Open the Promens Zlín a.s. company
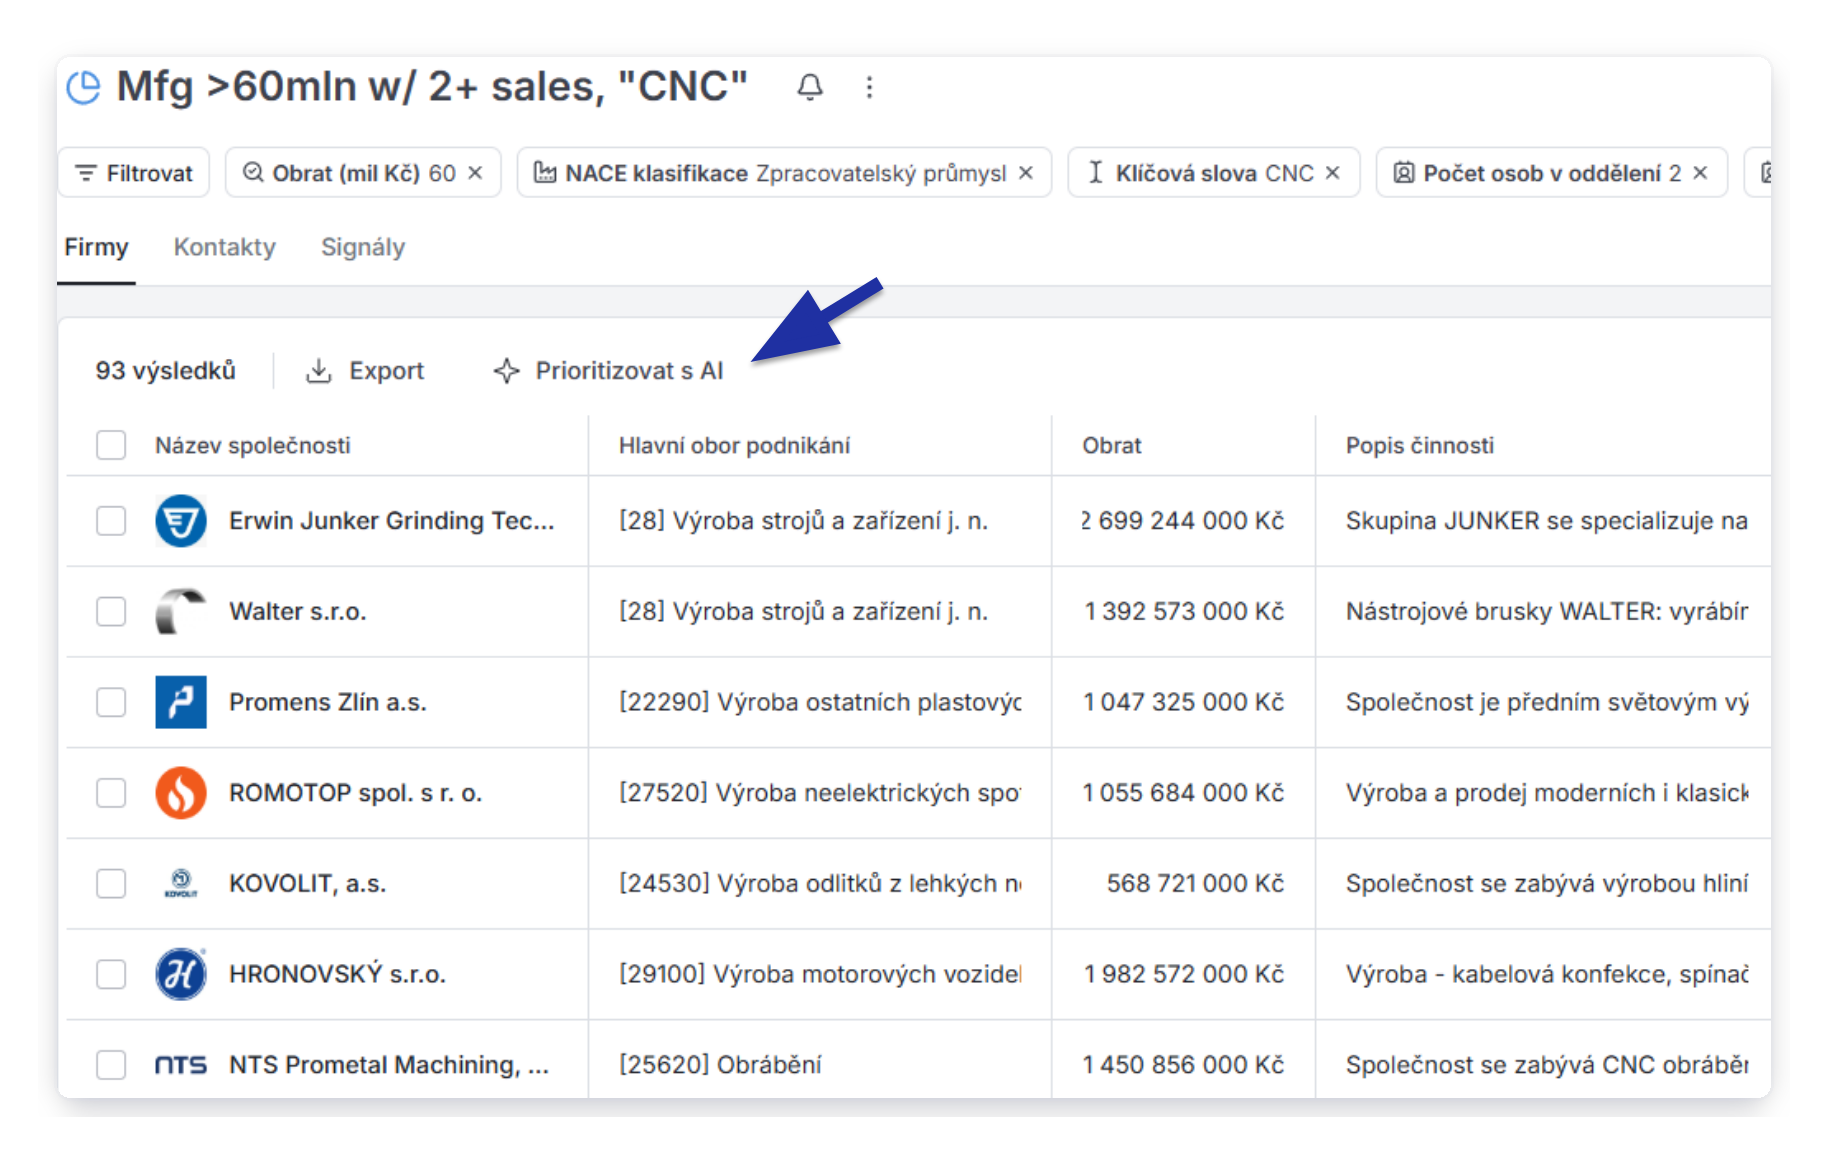The image size is (1828, 1155). 327,702
